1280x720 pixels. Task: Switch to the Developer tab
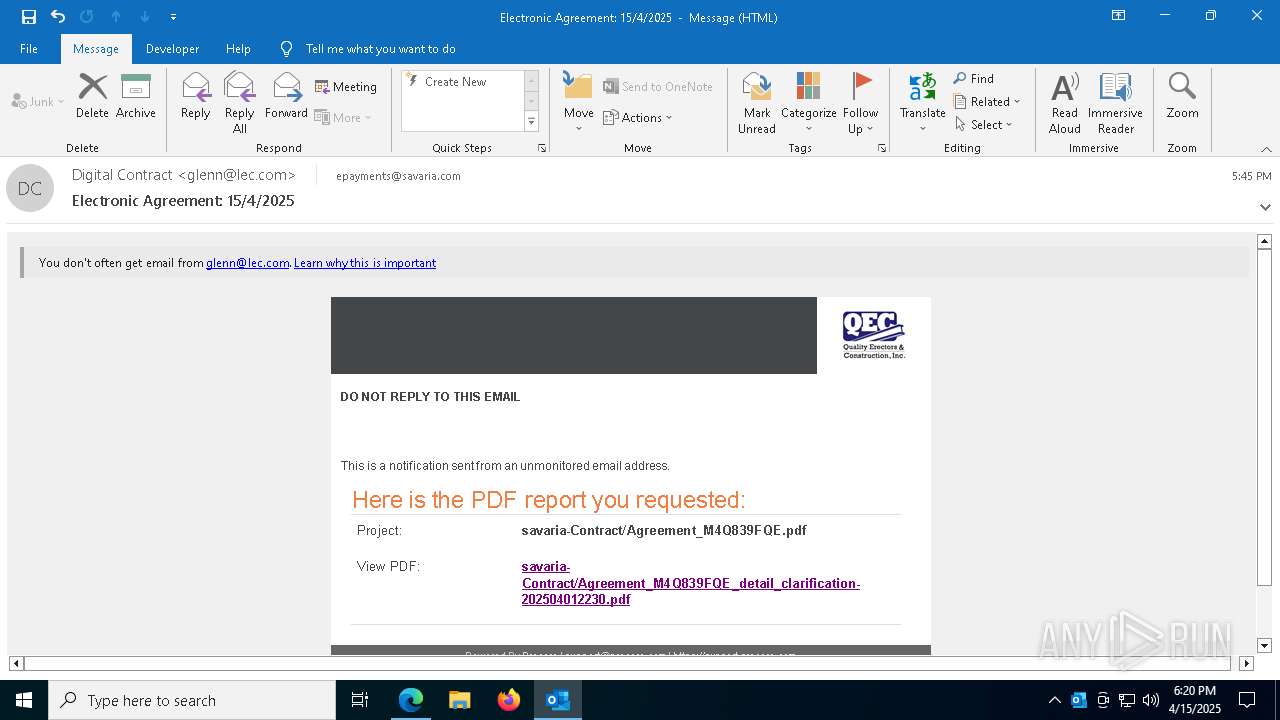pos(172,49)
